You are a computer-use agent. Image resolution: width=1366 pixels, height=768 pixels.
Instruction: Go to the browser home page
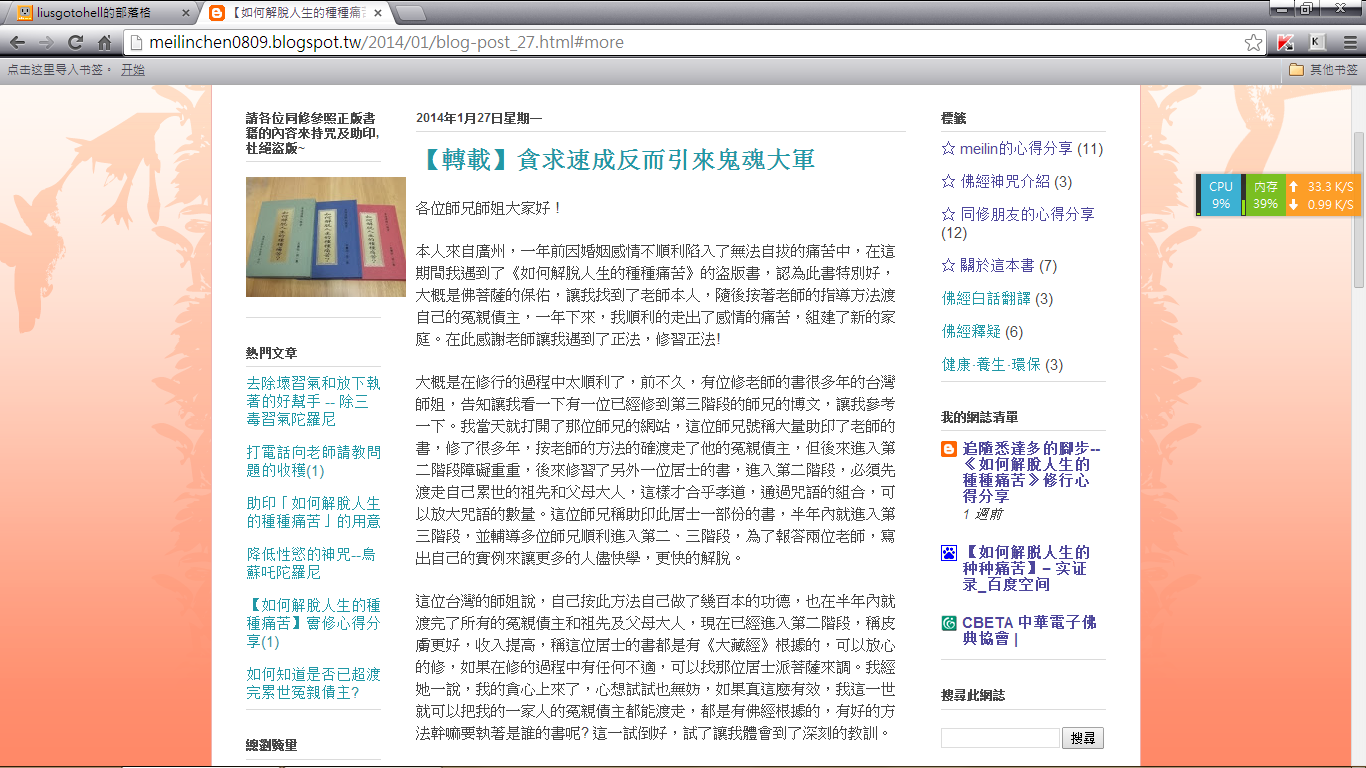(x=104, y=43)
